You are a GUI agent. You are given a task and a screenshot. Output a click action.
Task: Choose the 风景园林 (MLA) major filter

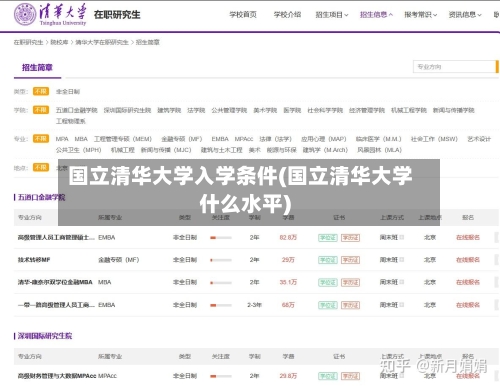379,150
